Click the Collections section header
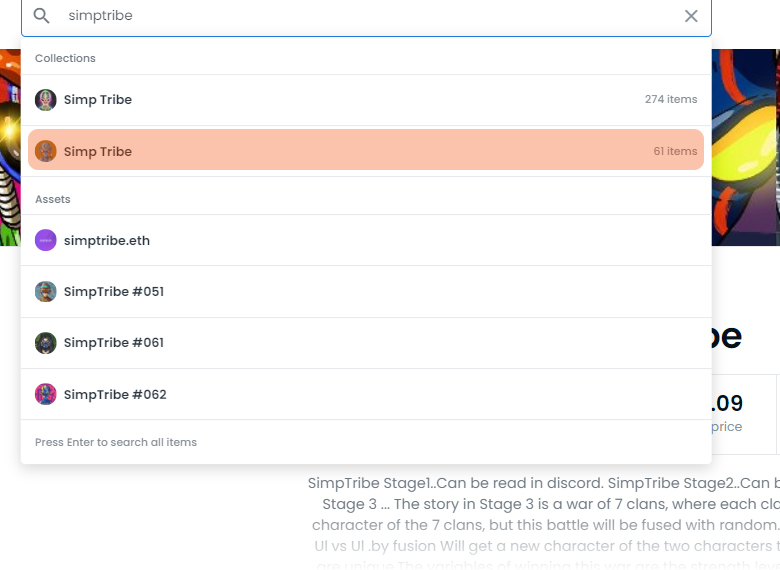This screenshot has height=570, width=780. coord(65,58)
